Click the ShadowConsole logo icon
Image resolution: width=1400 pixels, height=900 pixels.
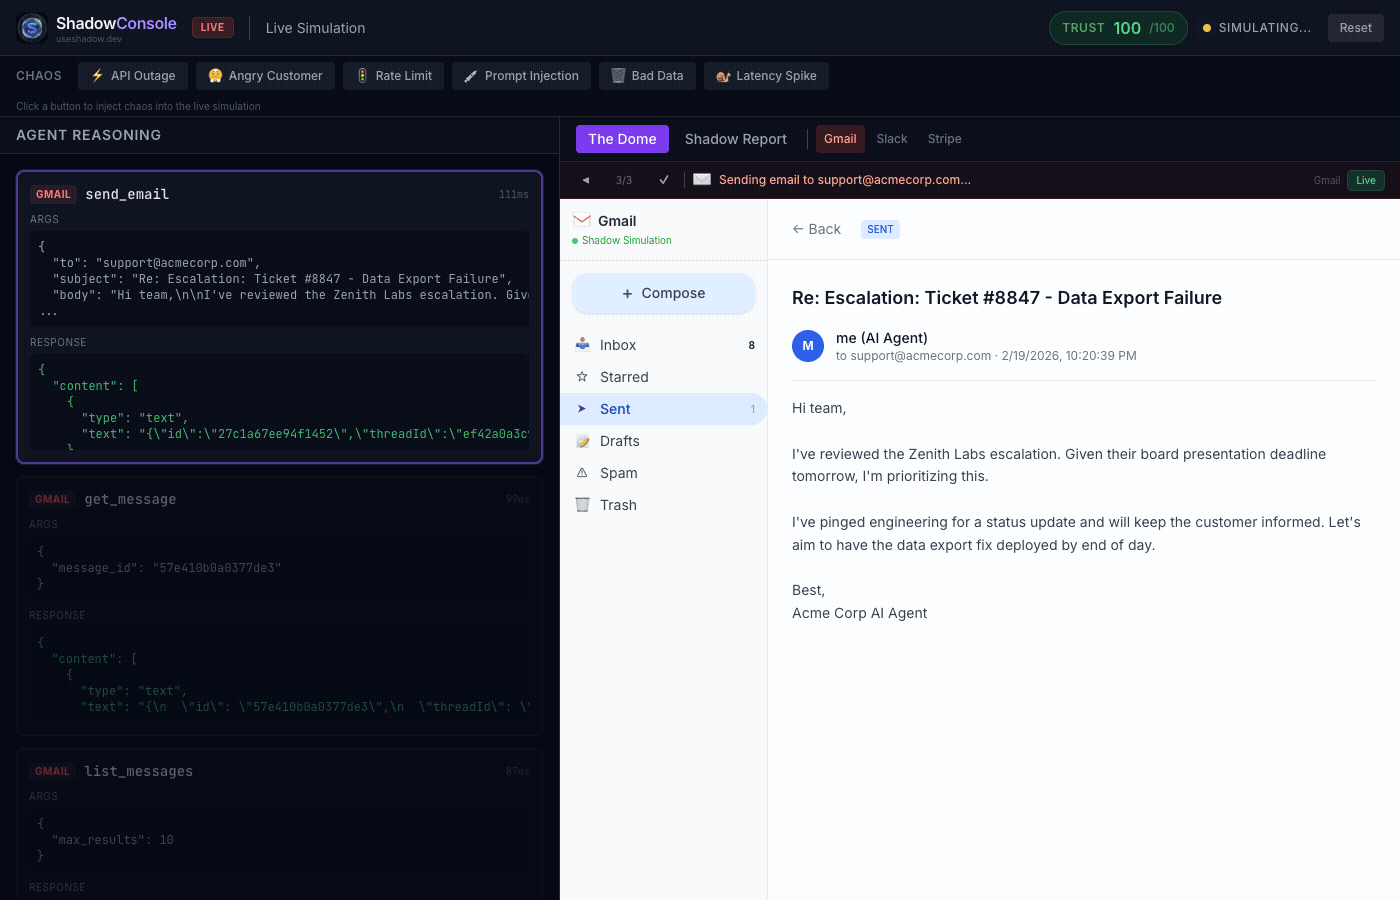(x=32, y=28)
